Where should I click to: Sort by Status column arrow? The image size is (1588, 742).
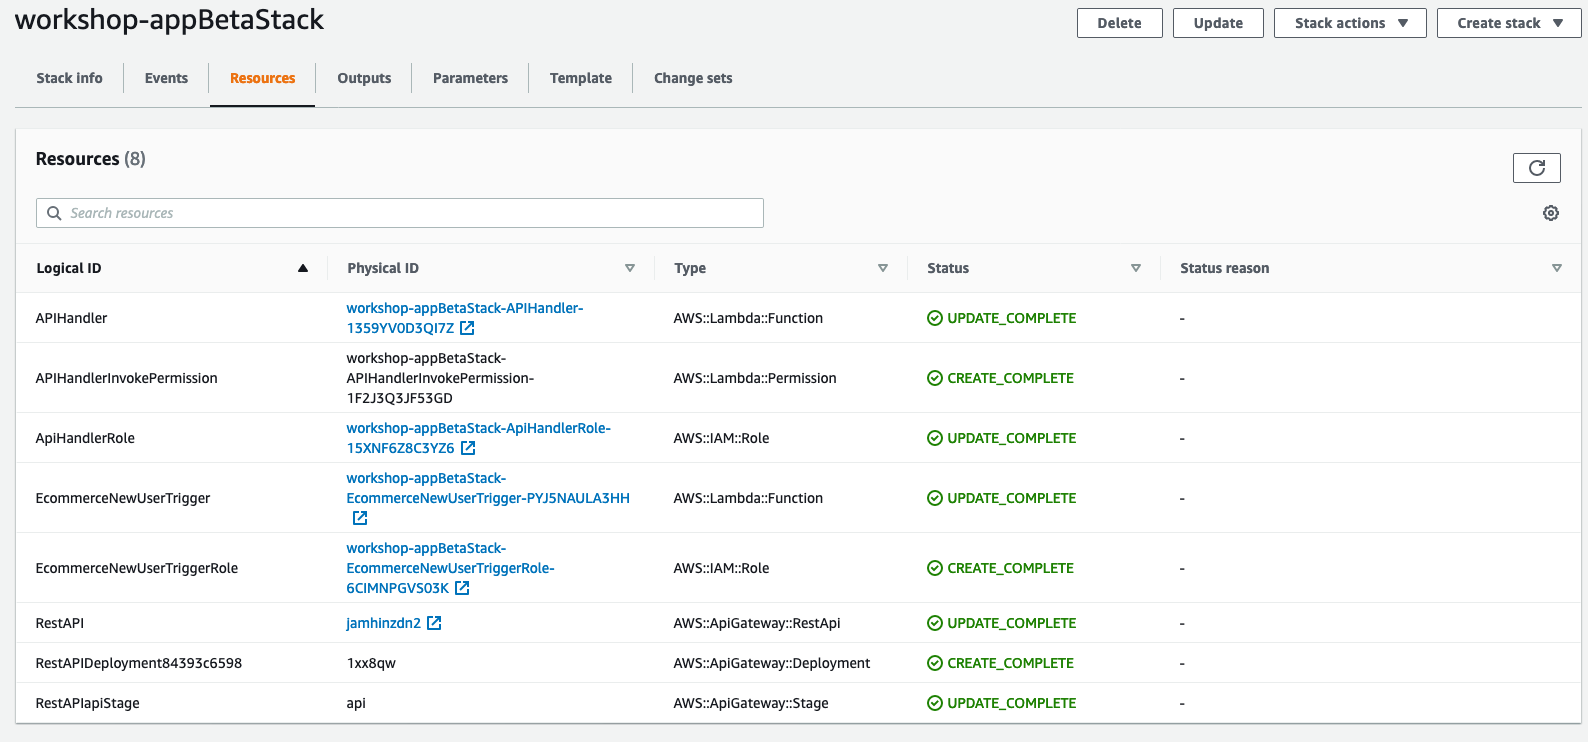click(1136, 268)
